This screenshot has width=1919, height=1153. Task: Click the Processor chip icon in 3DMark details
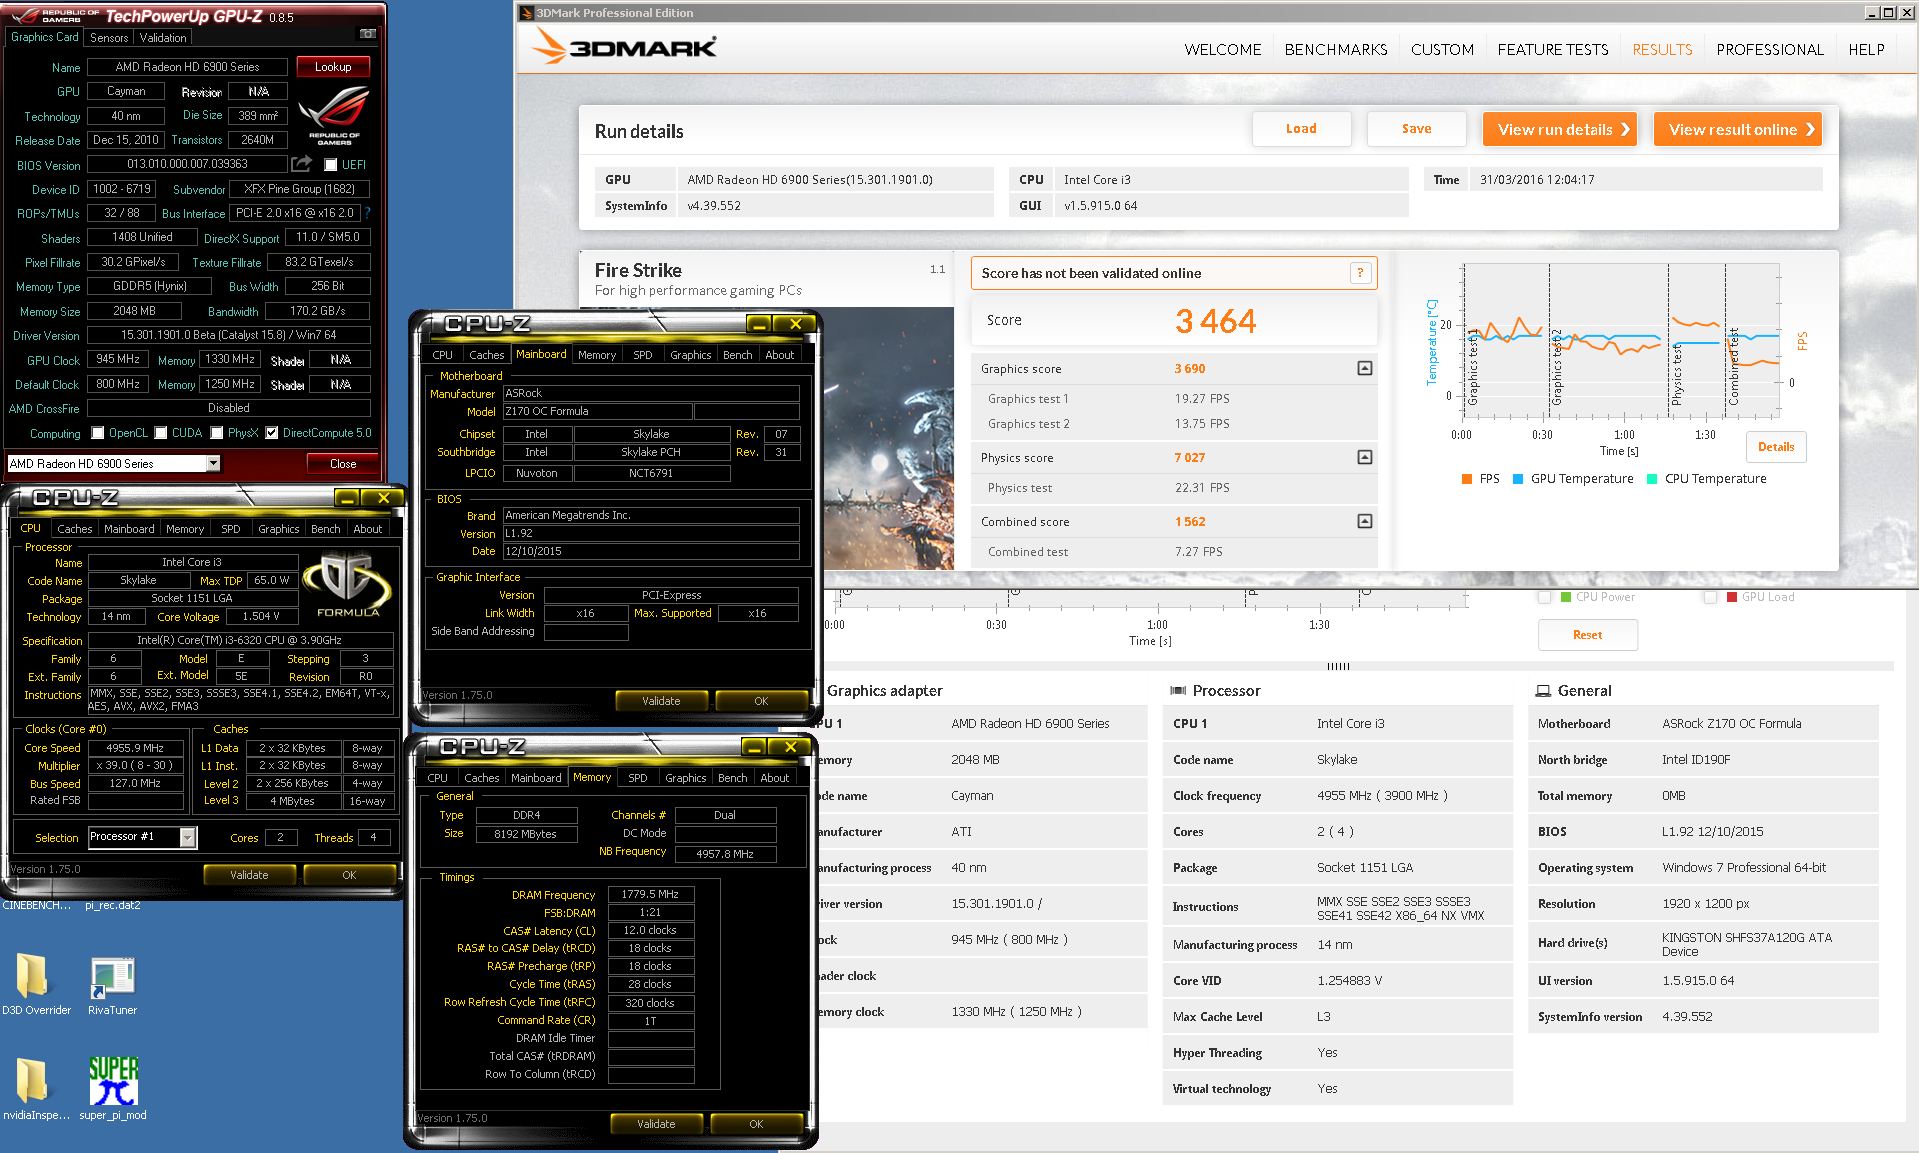(x=1178, y=691)
